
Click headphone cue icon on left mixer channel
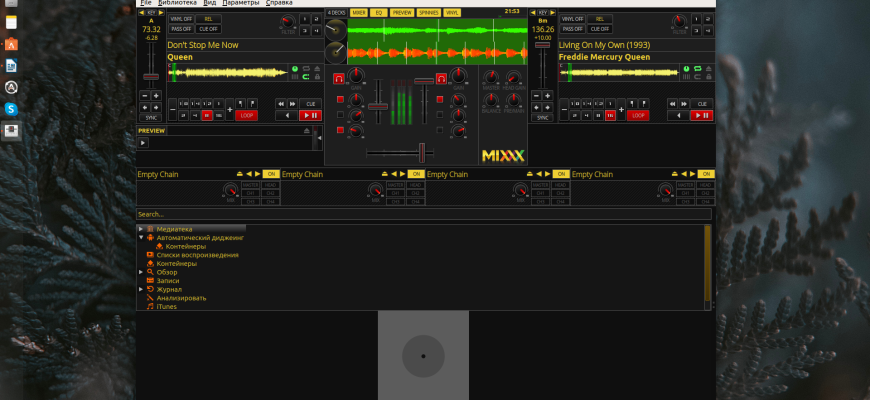point(339,77)
